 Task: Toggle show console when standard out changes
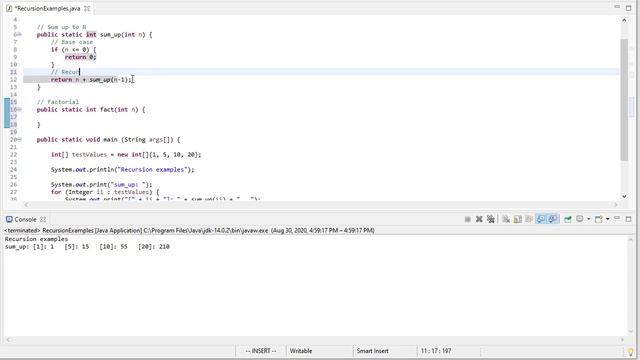[x=541, y=219]
